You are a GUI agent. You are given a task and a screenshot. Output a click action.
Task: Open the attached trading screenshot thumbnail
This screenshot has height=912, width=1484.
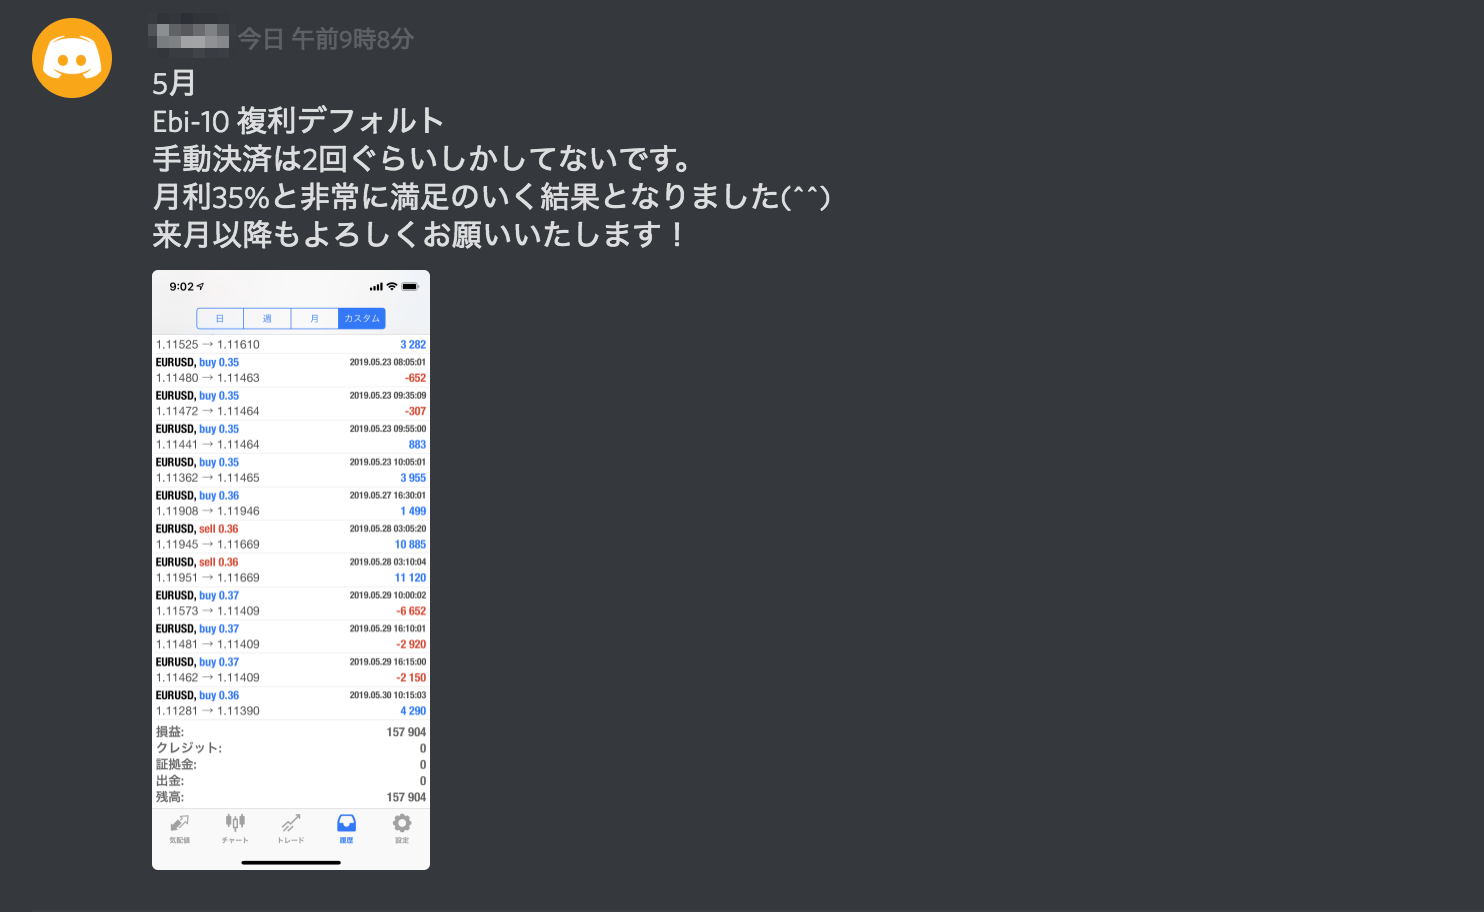tap(291, 570)
